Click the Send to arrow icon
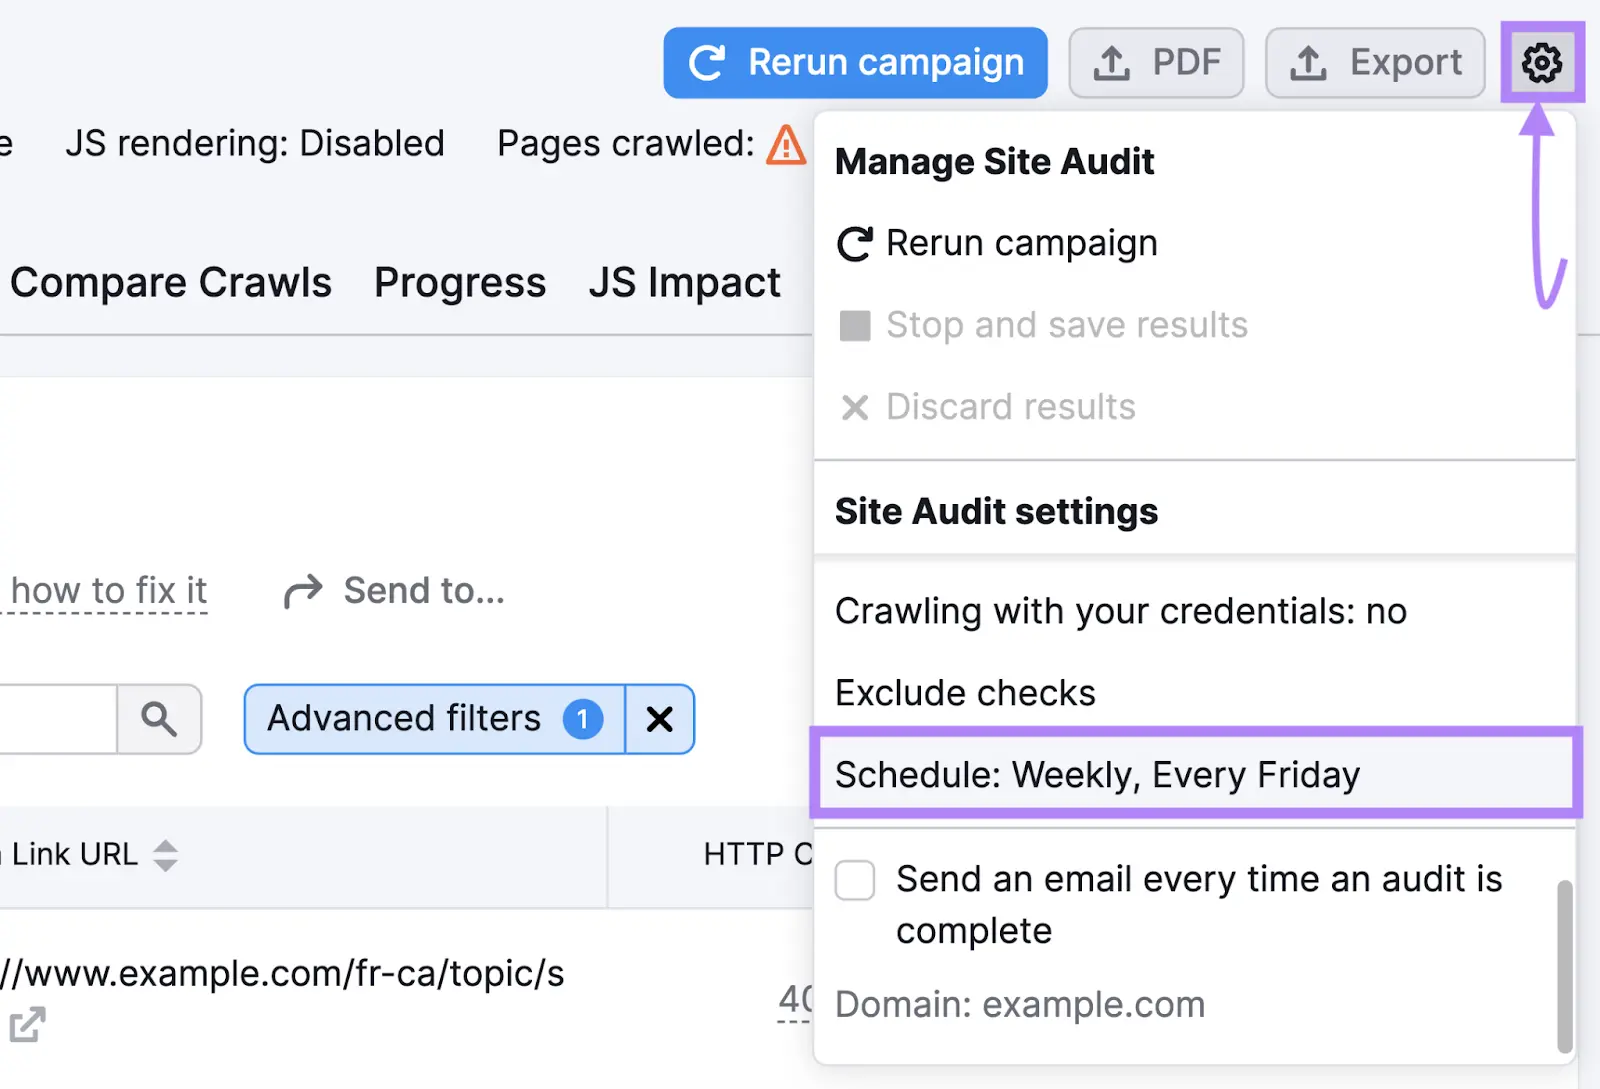1600x1089 pixels. pyautogui.click(x=301, y=590)
